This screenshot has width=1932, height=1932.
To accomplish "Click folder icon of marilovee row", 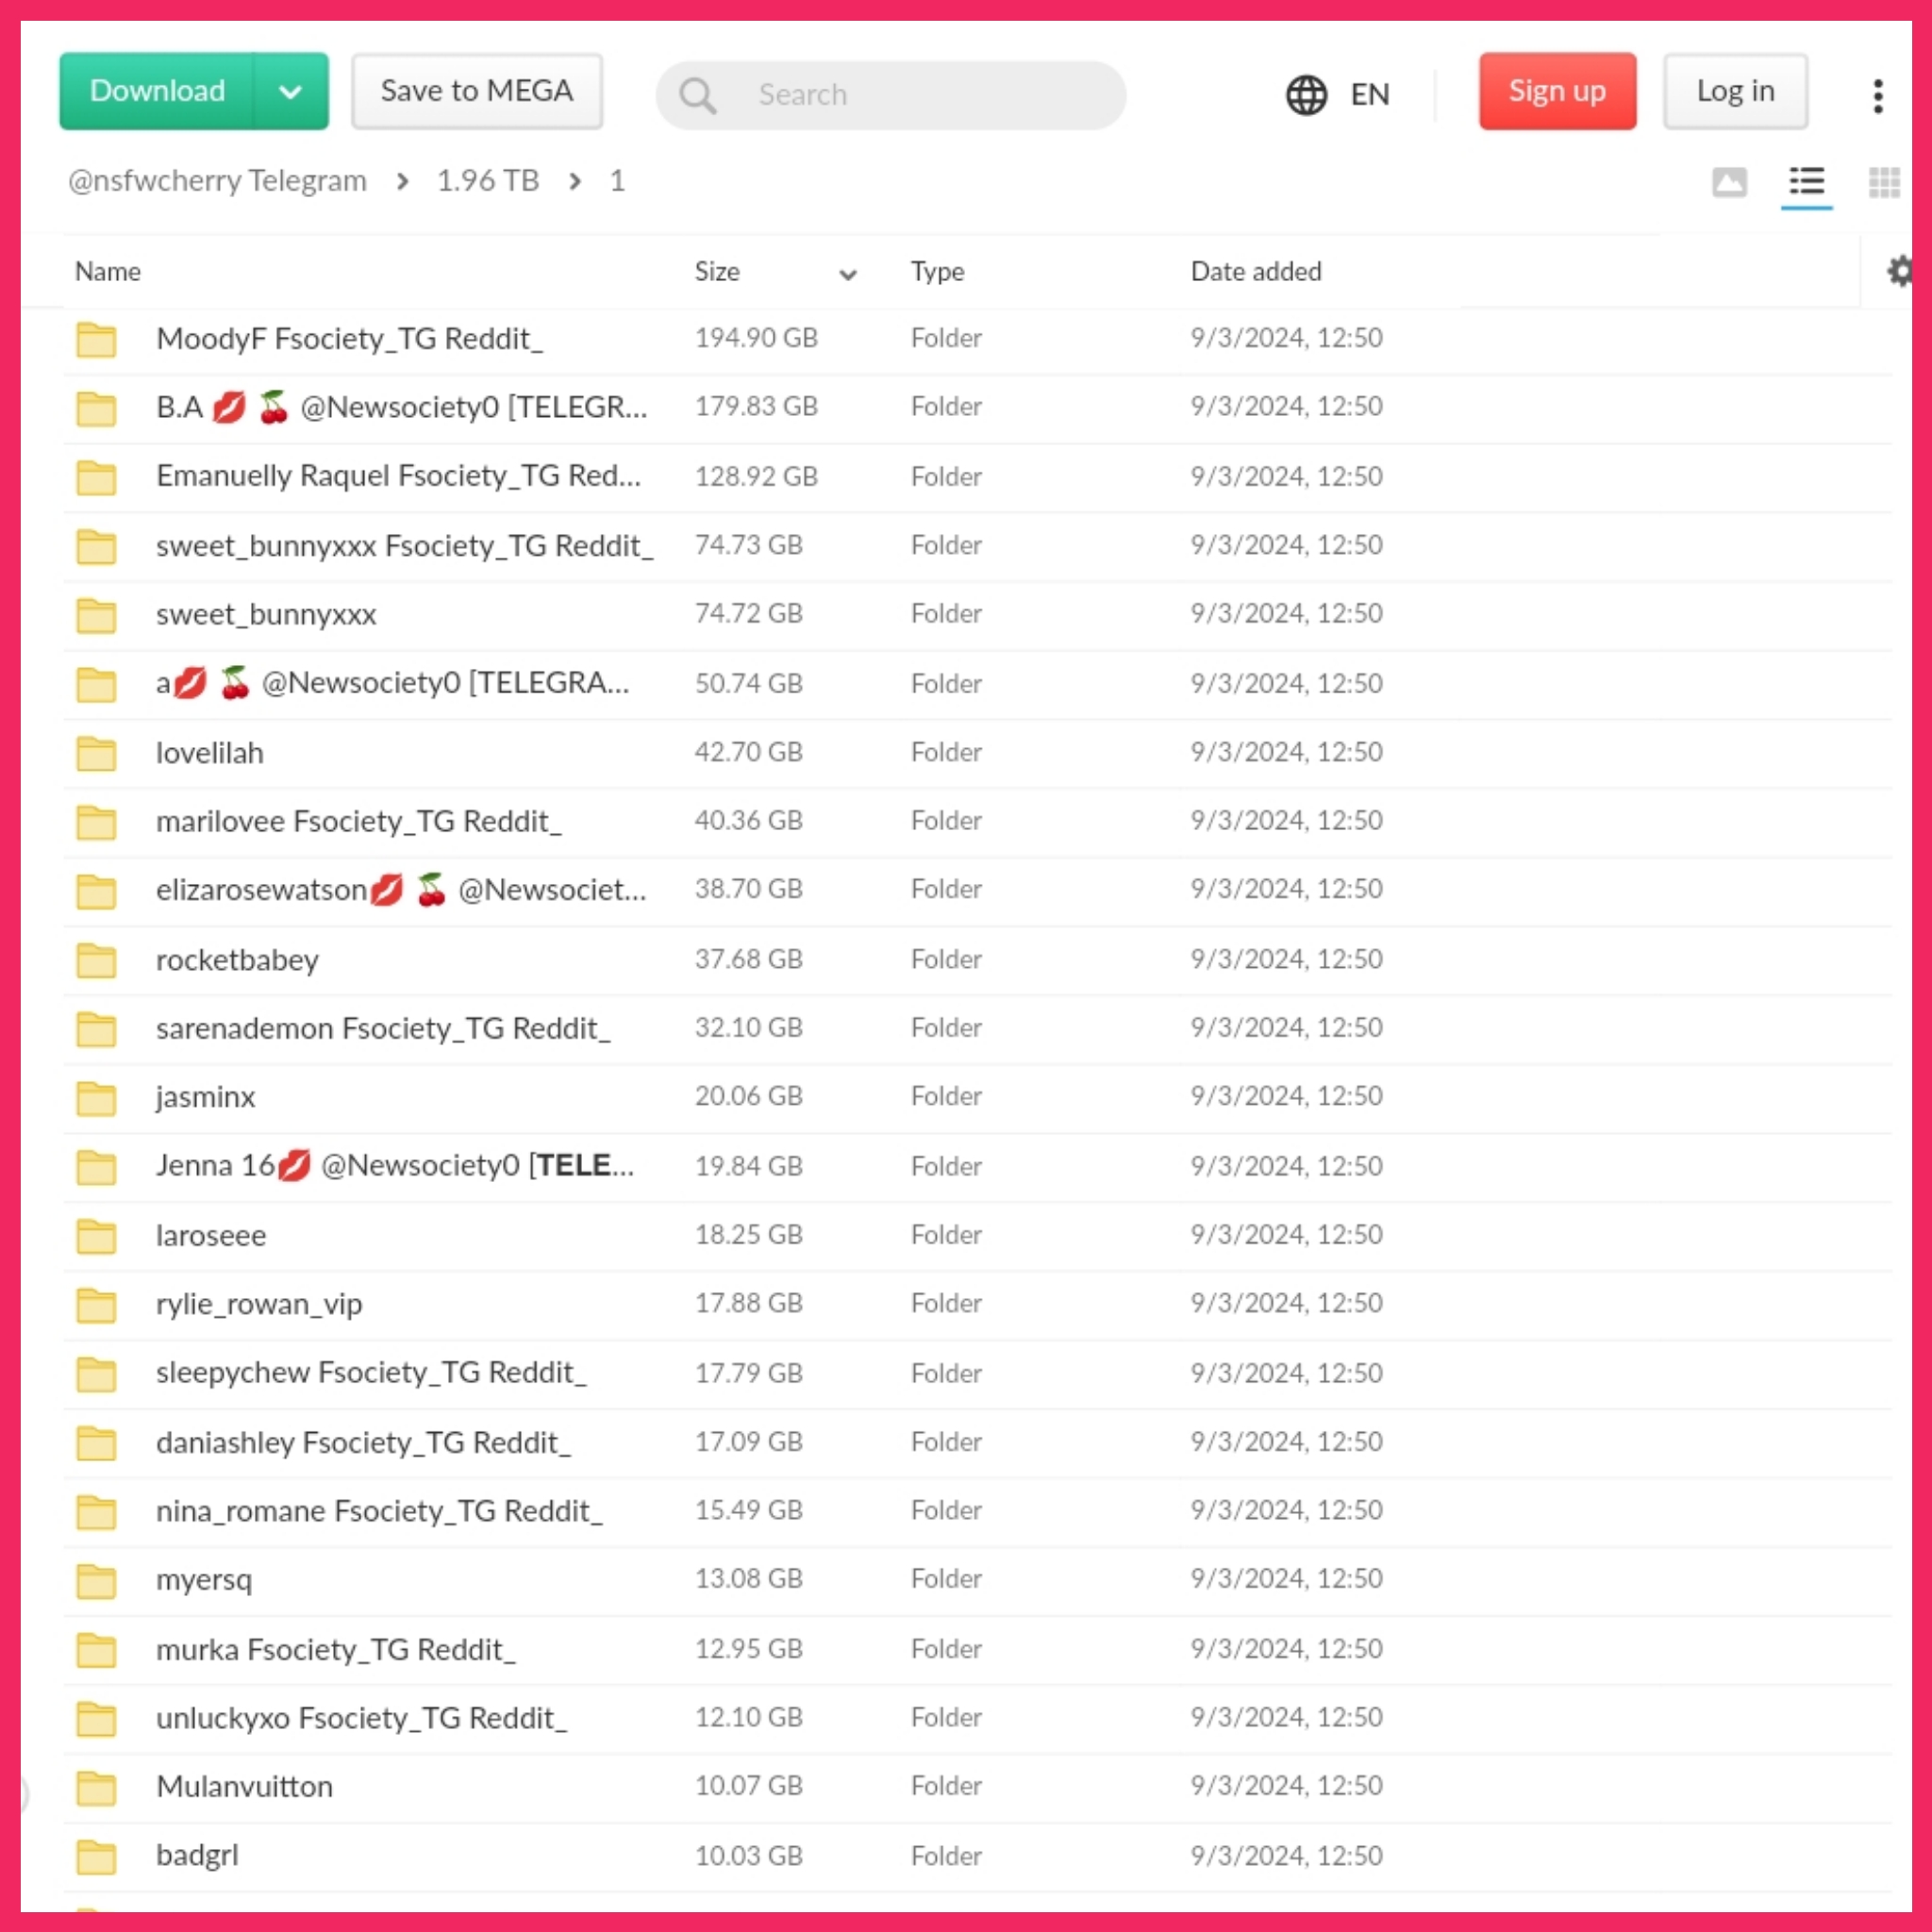I will pos(96,823).
